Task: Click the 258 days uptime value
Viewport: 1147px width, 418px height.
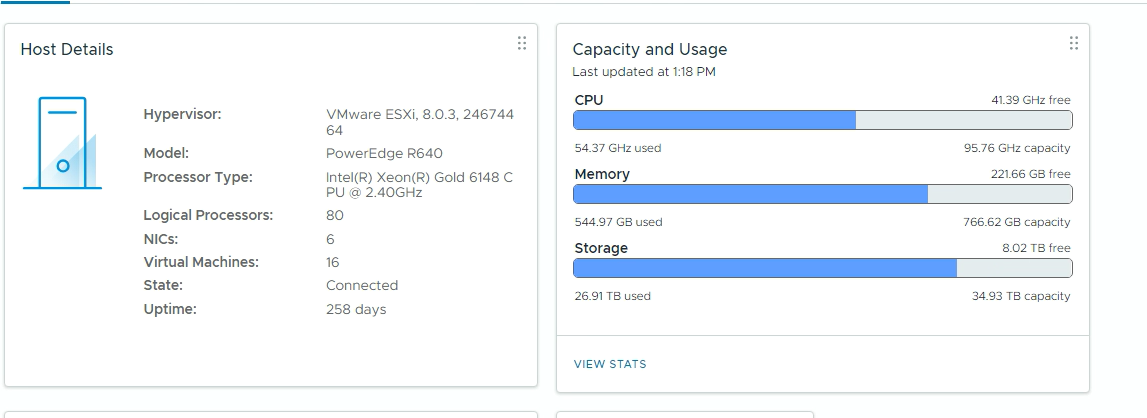Action: click(x=356, y=310)
